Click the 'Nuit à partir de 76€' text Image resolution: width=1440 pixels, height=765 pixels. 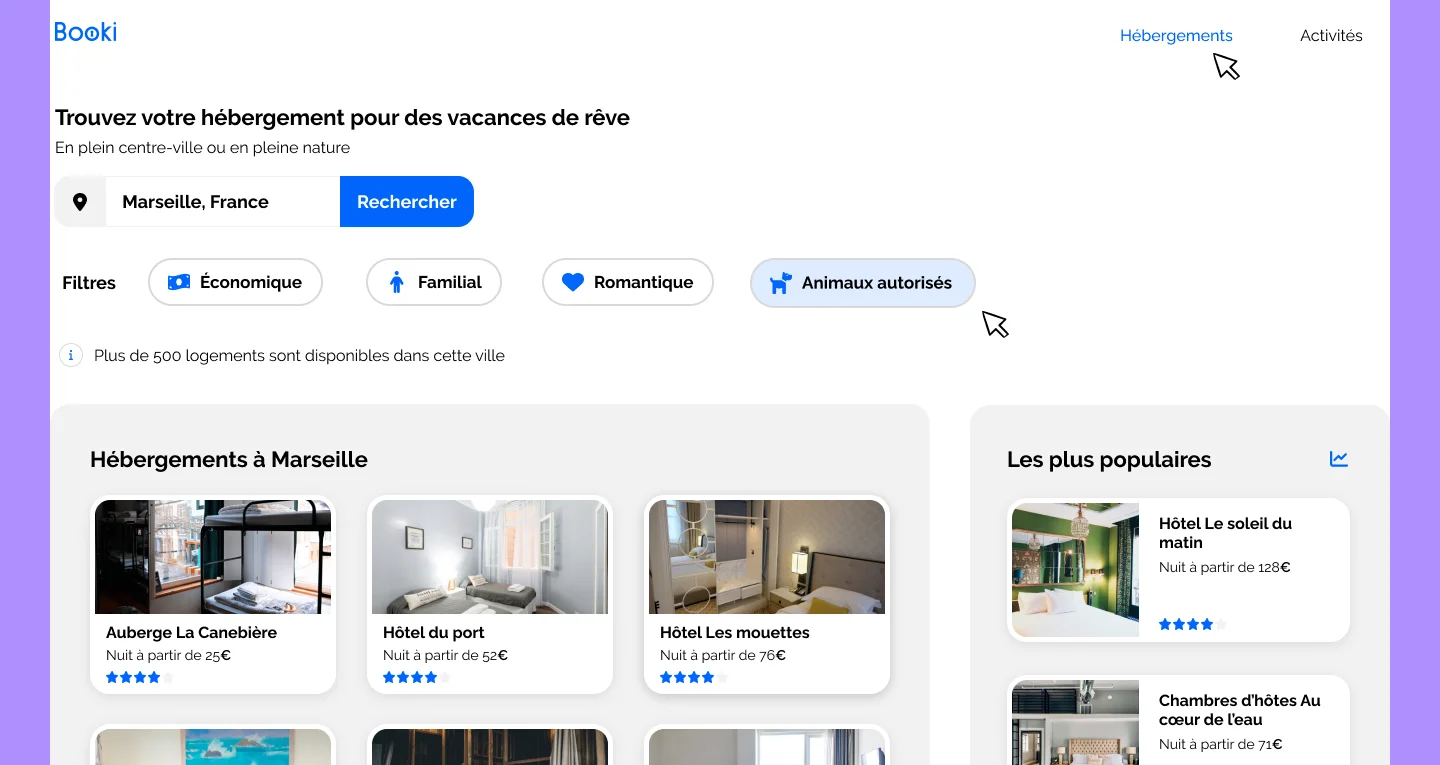723,656
